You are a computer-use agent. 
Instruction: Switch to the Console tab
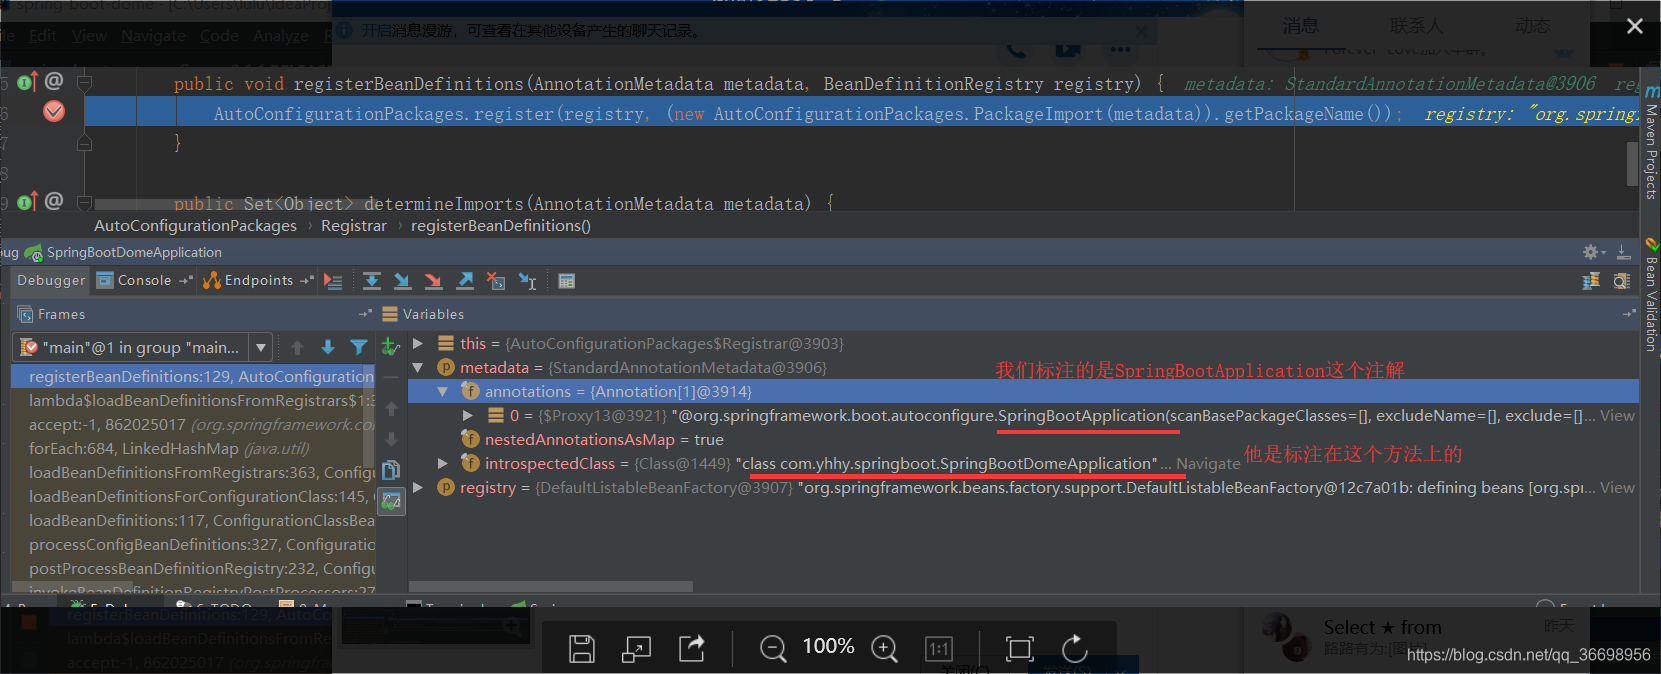pyautogui.click(x=144, y=280)
